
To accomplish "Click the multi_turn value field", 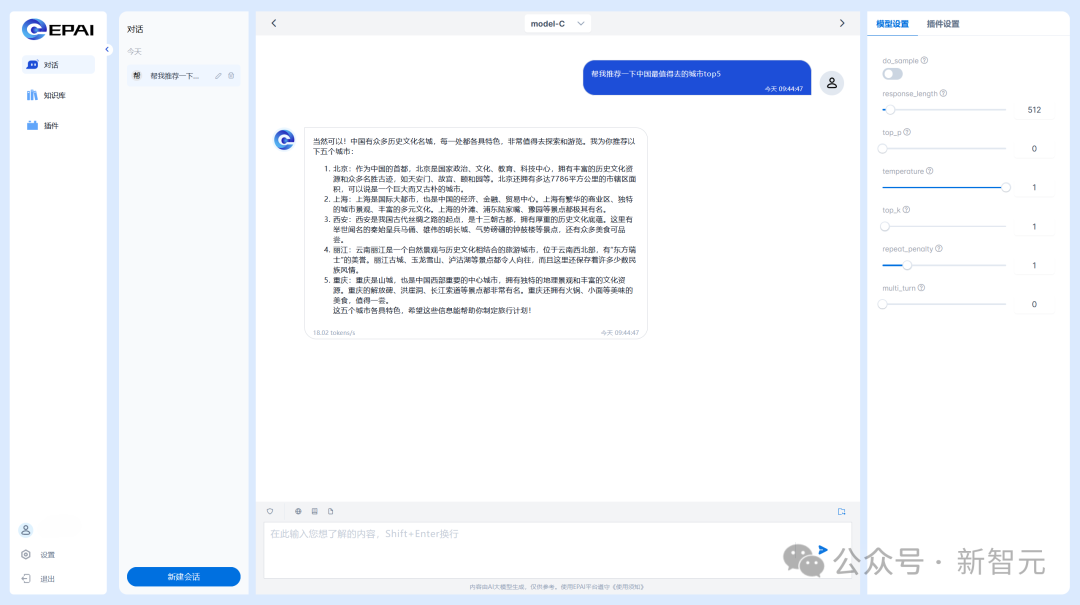I will tap(1034, 305).
